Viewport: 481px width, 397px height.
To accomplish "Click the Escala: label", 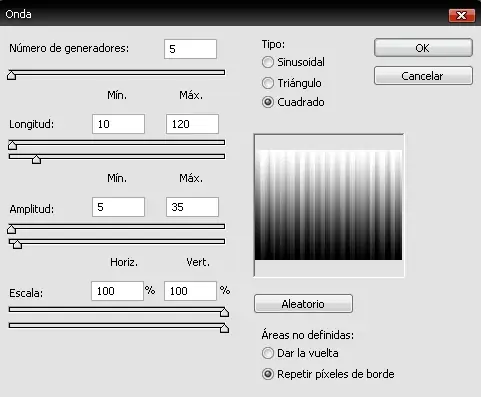I will tap(26, 293).
